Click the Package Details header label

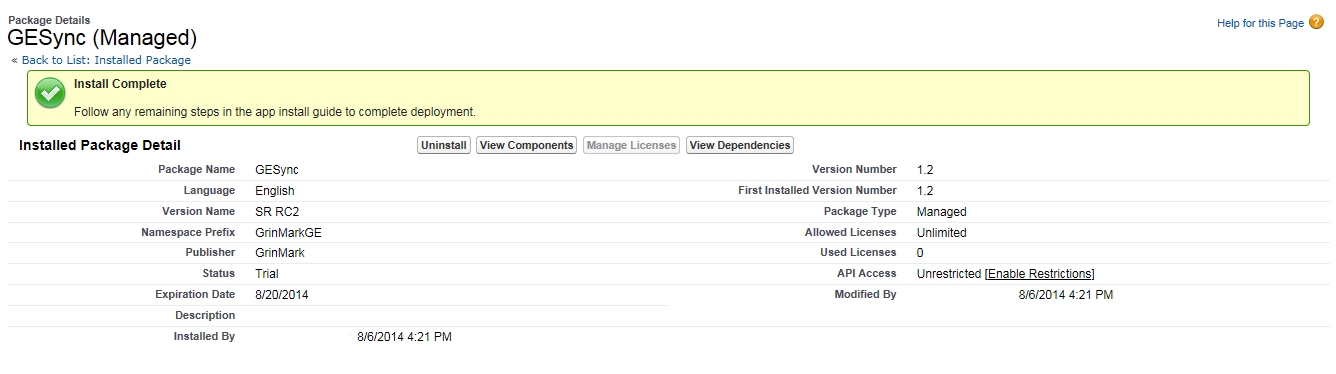coord(49,20)
